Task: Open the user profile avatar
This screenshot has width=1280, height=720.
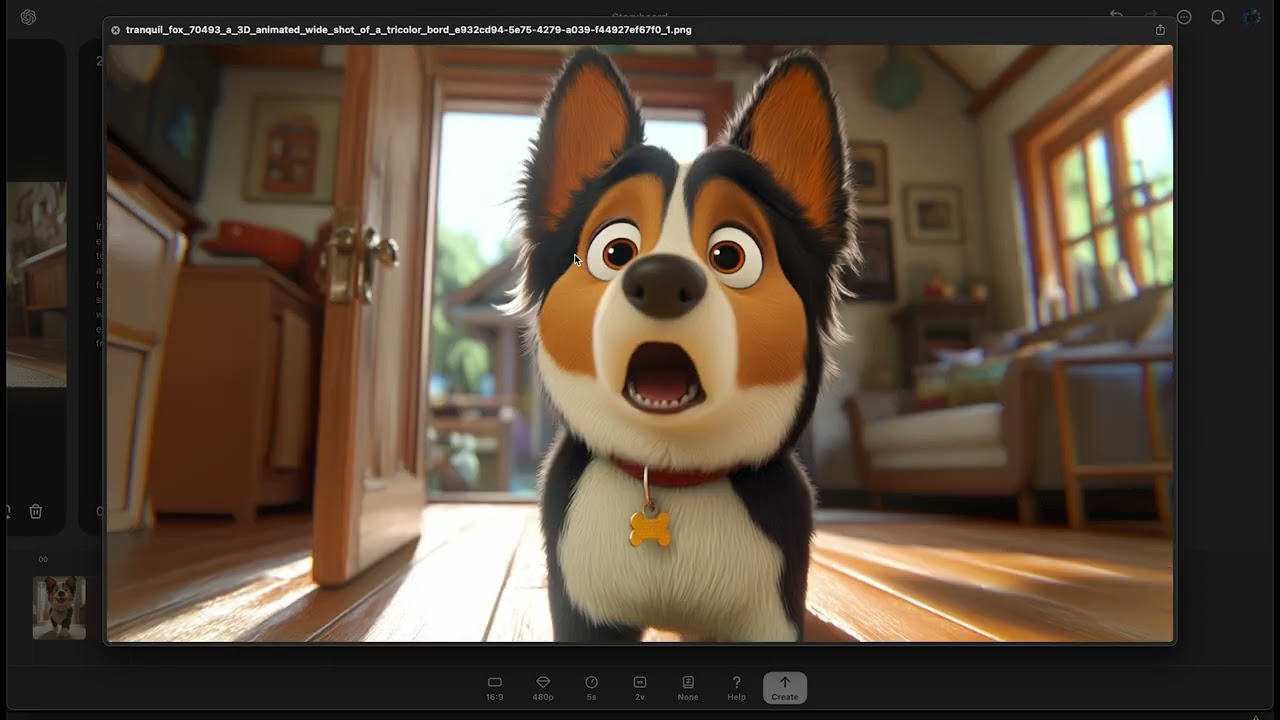Action: [1252, 17]
